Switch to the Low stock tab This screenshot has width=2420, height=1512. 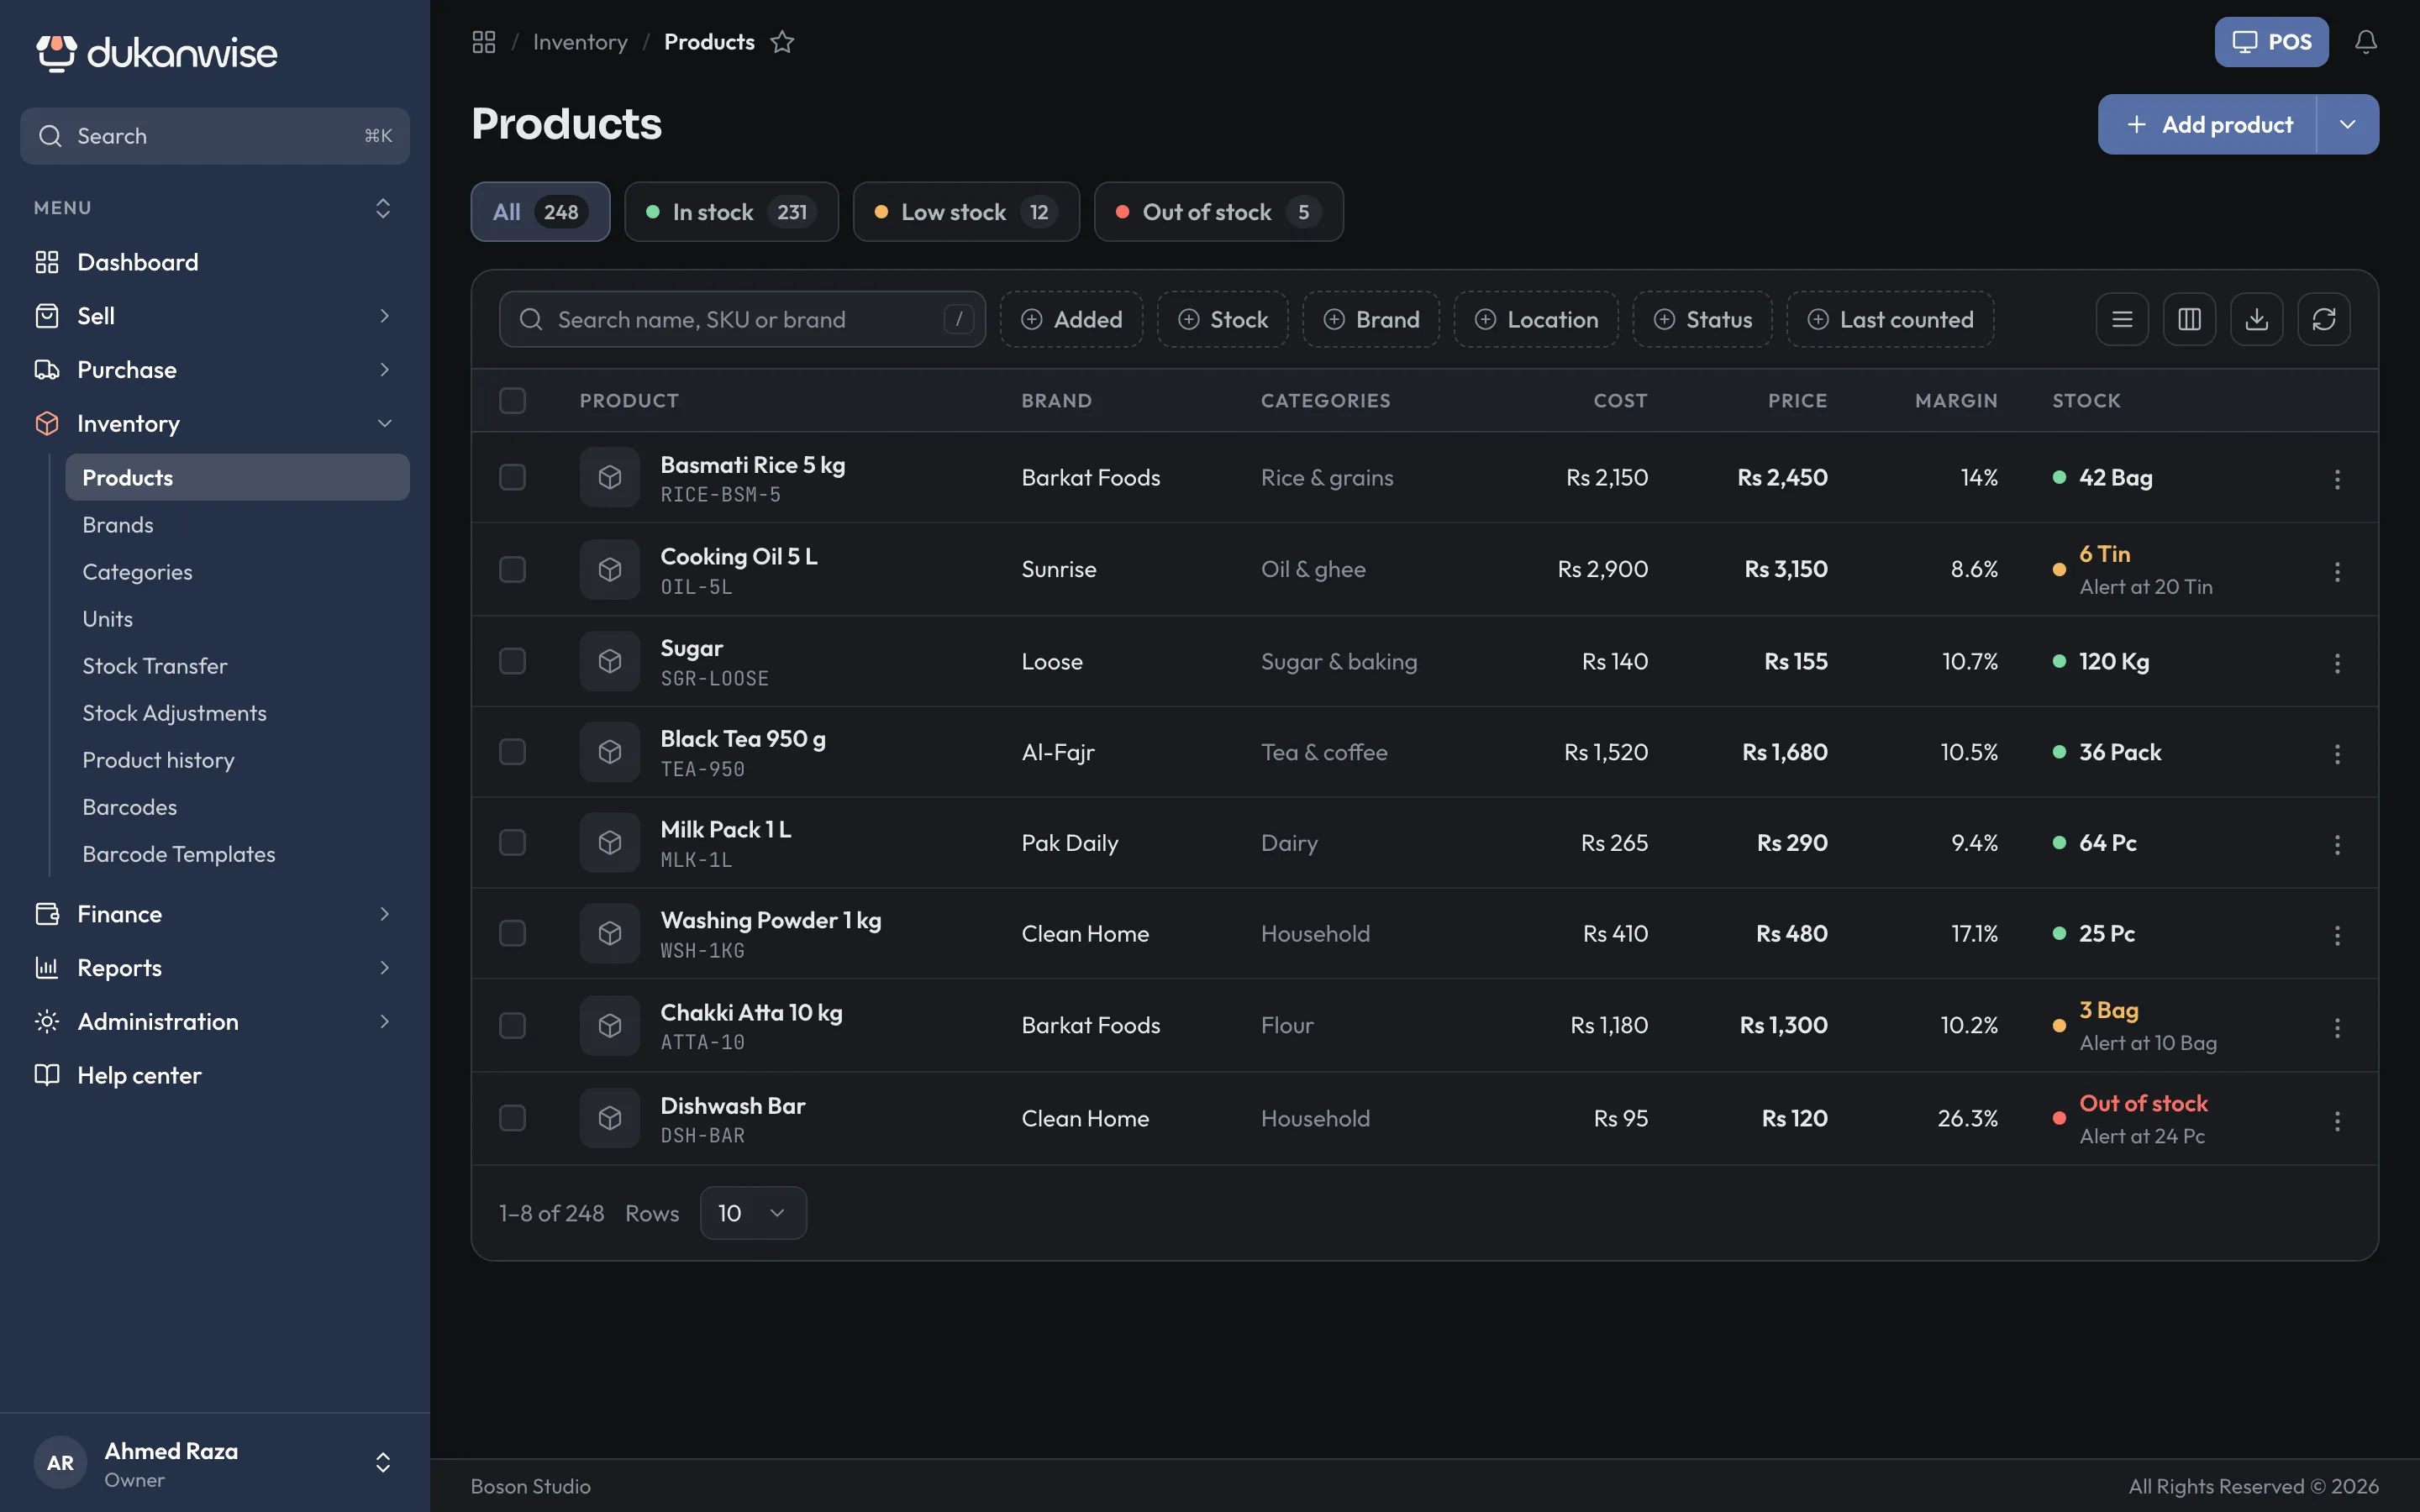click(x=966, y=212)
